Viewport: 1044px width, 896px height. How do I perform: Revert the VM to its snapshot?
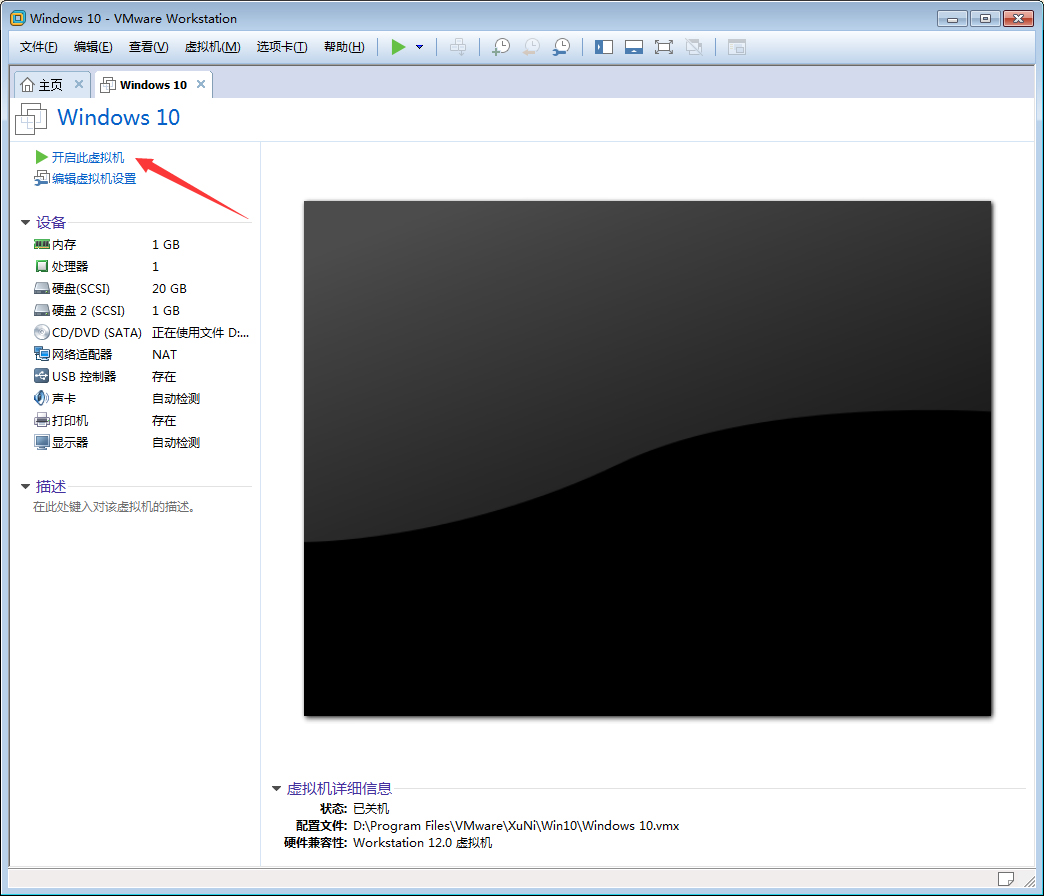[x=530, y=46]
